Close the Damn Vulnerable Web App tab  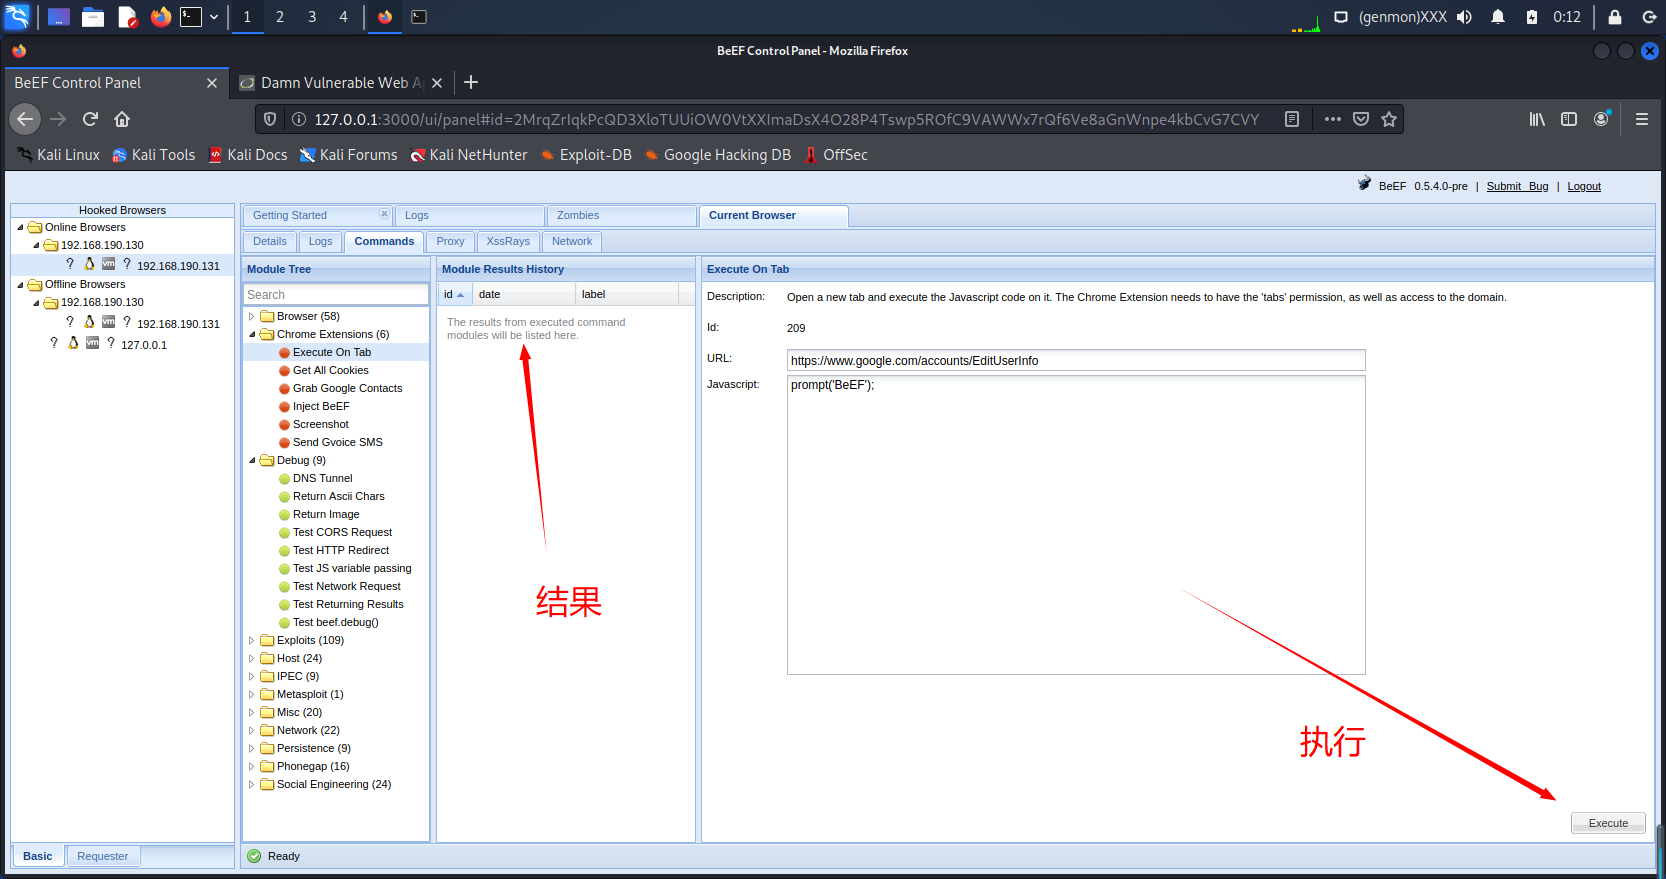coord(437,83)
